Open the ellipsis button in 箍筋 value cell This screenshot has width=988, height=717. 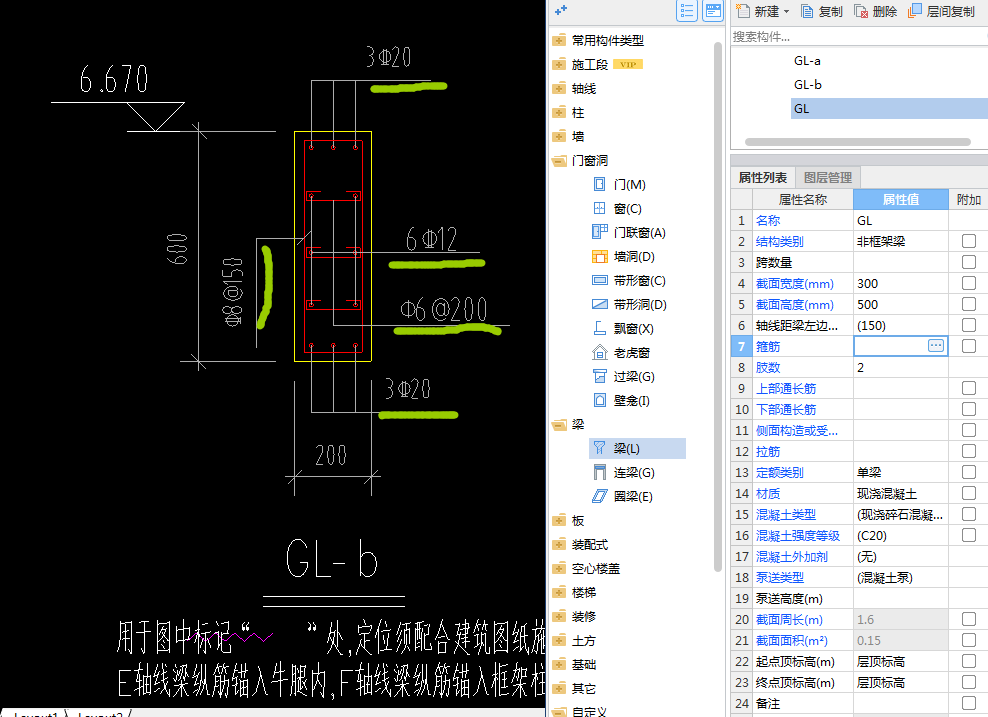pos(936,345)
